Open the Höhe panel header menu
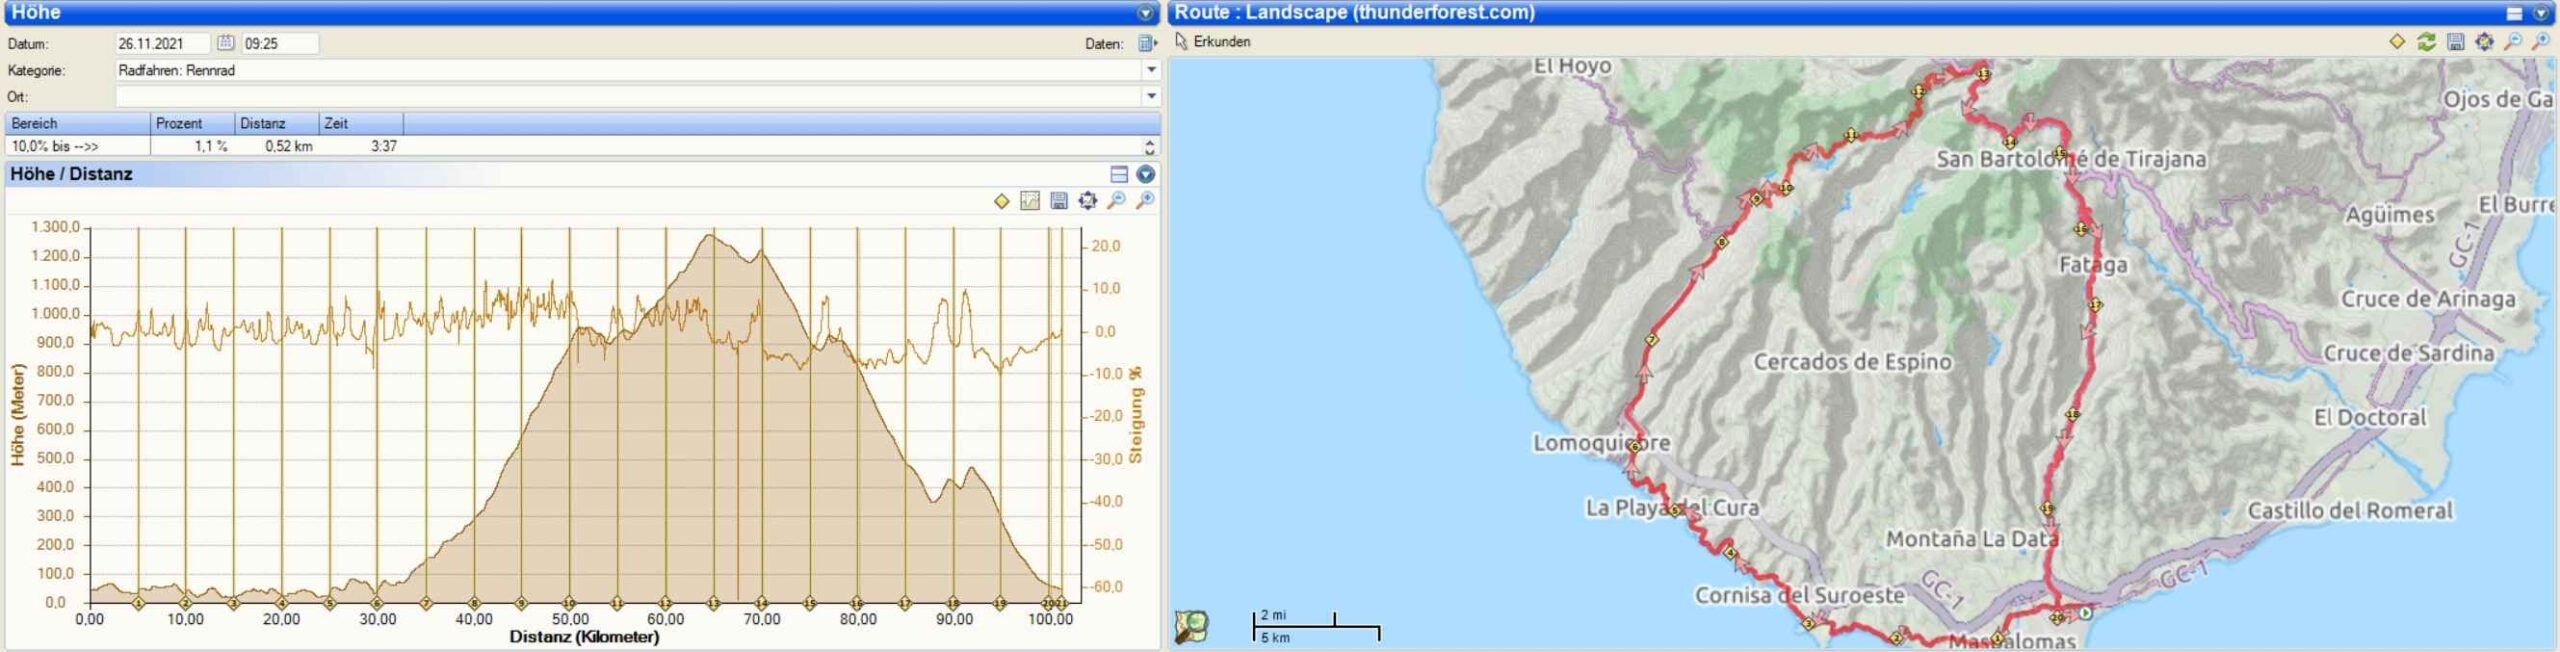 tap(1146, 13)
